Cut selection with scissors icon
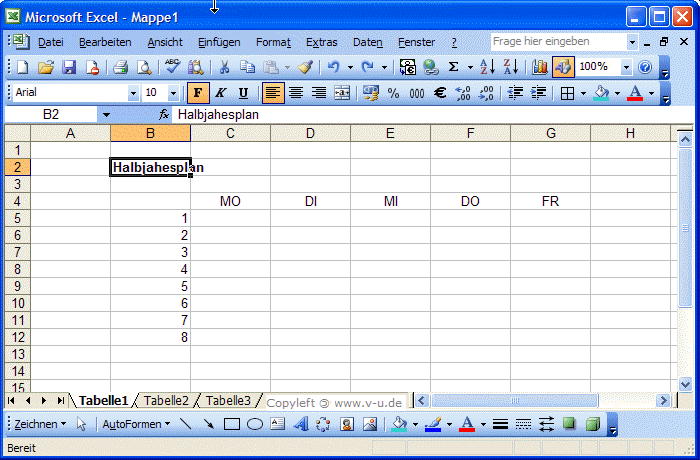 pyautogui.click(x=224, y=67)
